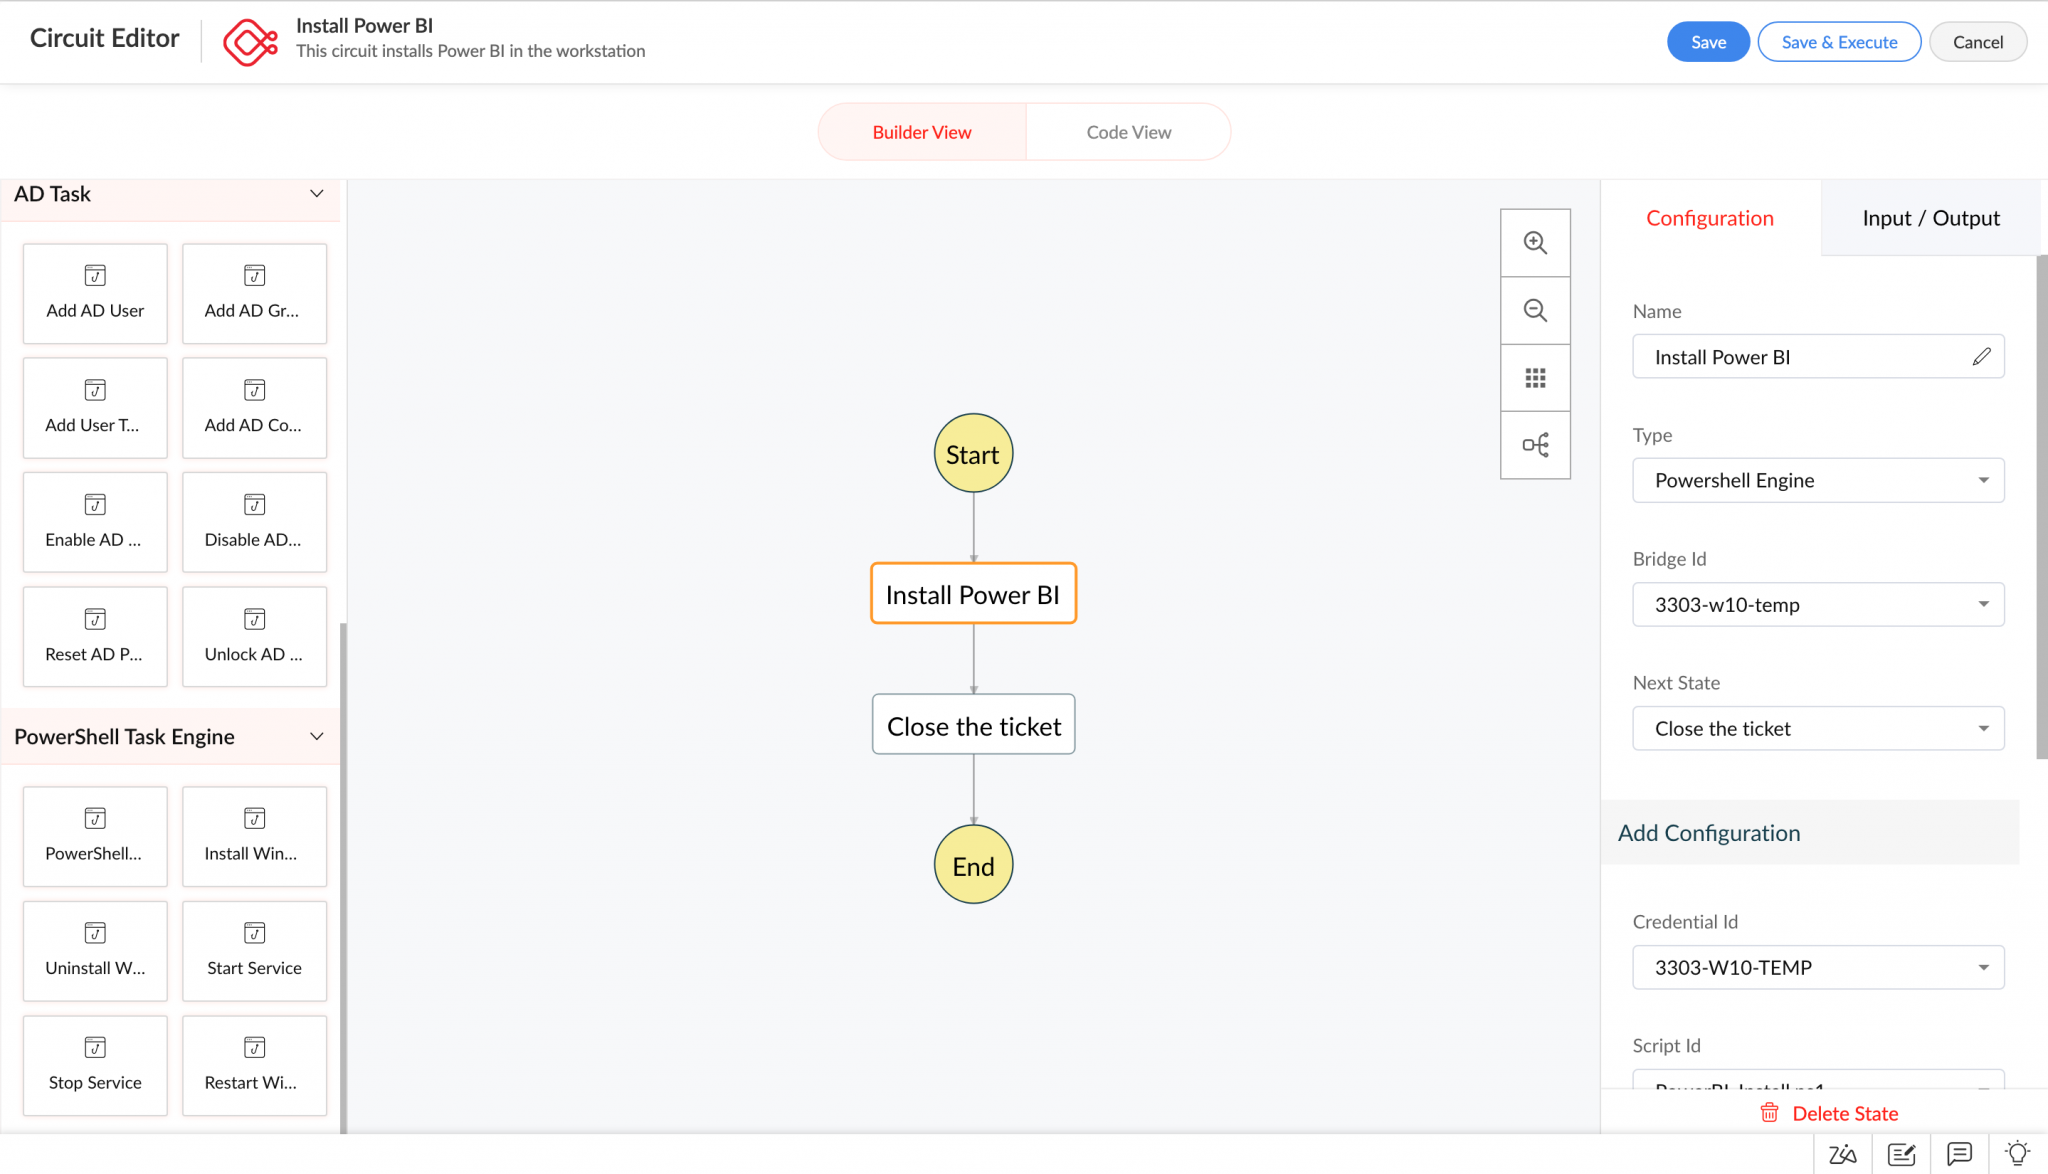Select the Close the ticket node
This screenshot has width=2048, height=1174.
(973, 725)
